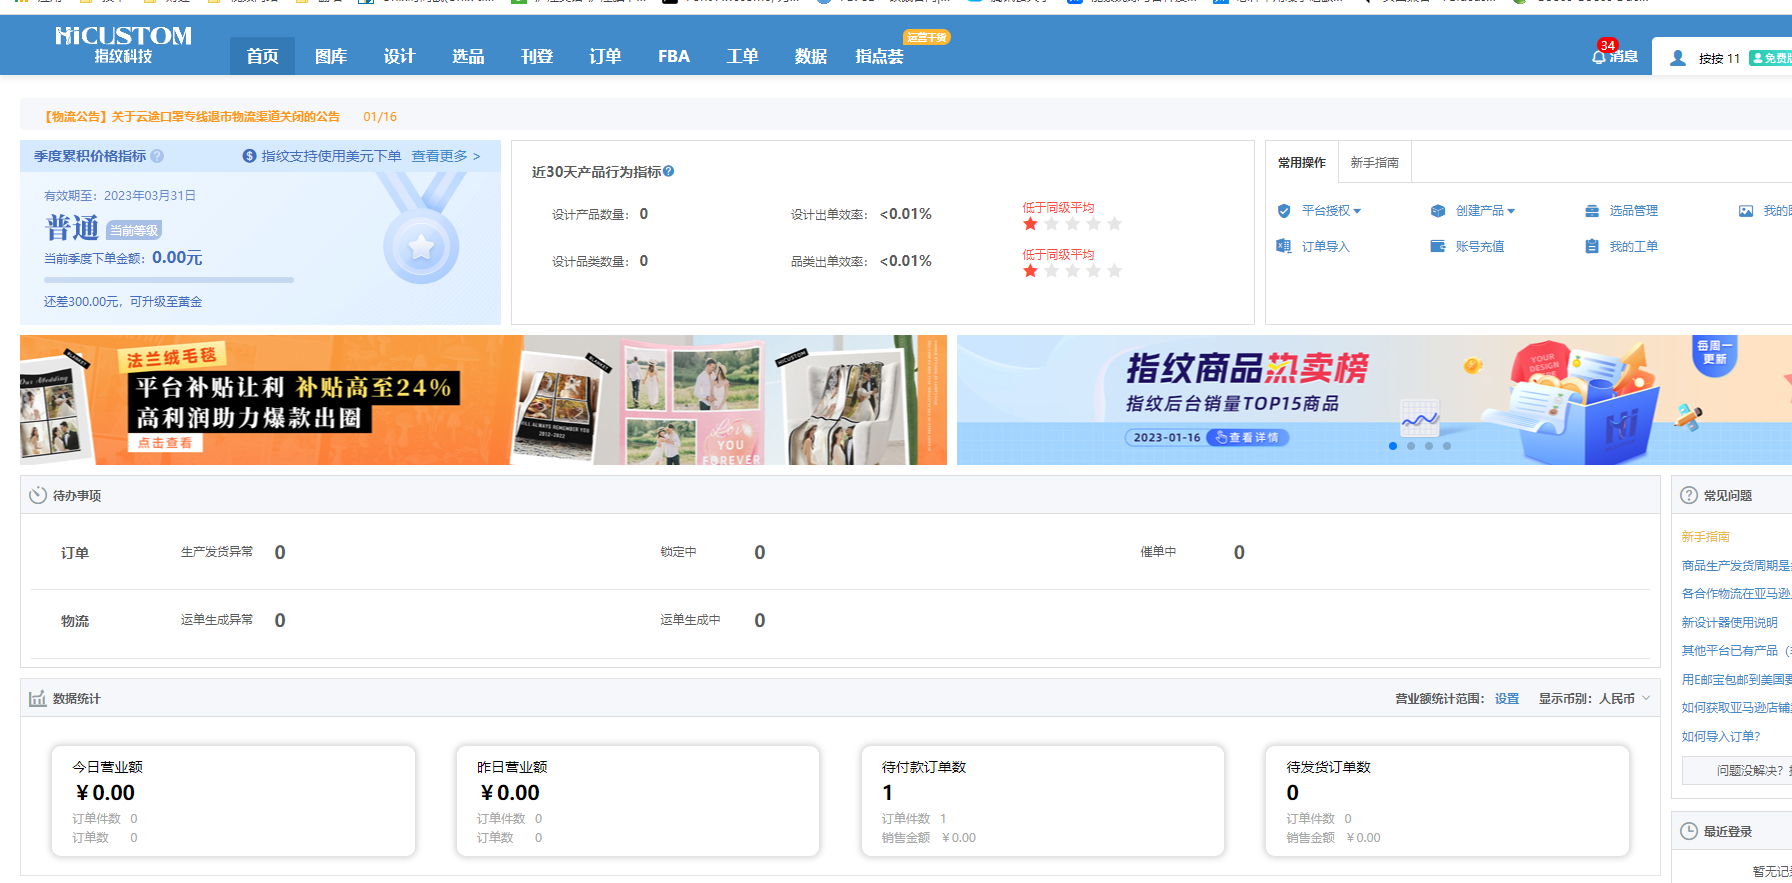Click 查看详情 on hot-sale banner
1792x883 pixels.
tap(1247, 437)
